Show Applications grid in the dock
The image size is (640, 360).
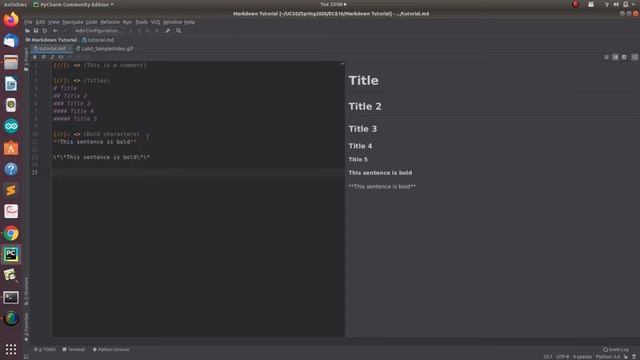pos(11,349)
